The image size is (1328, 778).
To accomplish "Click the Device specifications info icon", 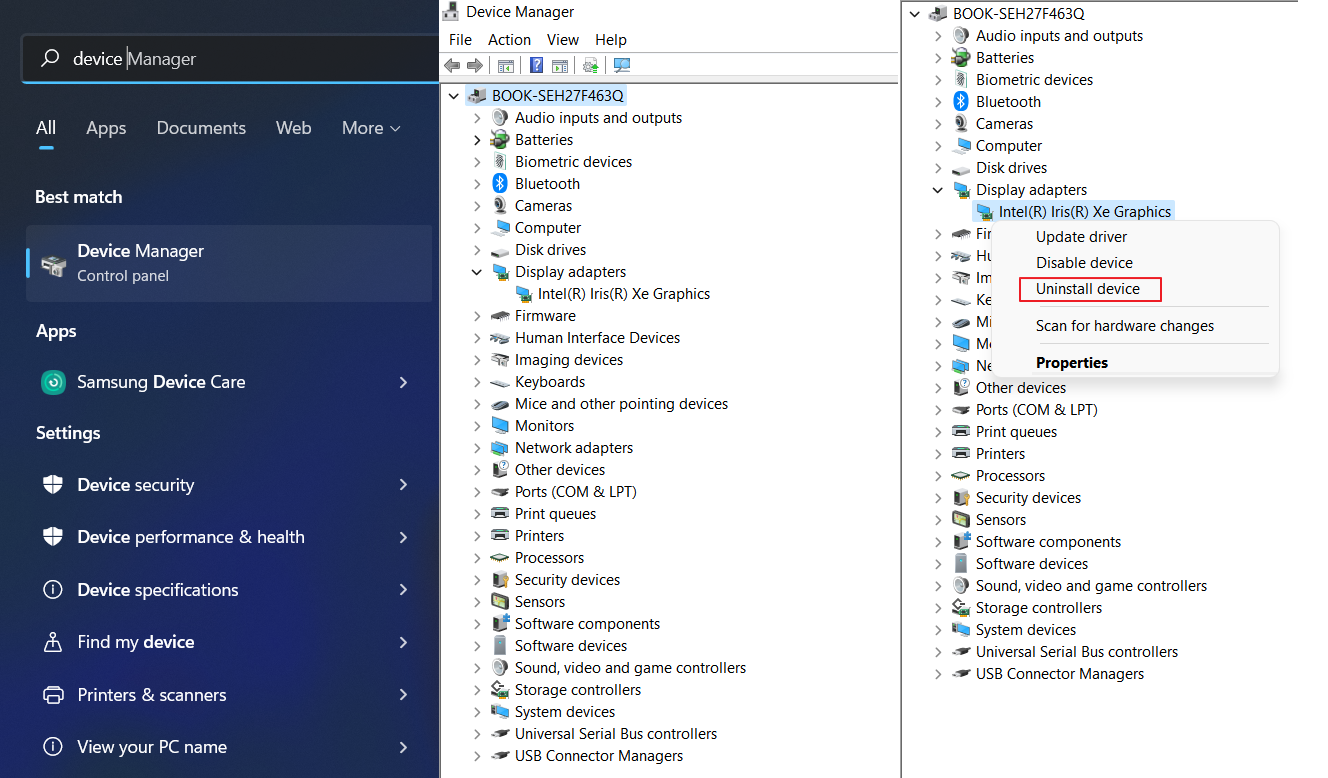I will click(53, 590).
